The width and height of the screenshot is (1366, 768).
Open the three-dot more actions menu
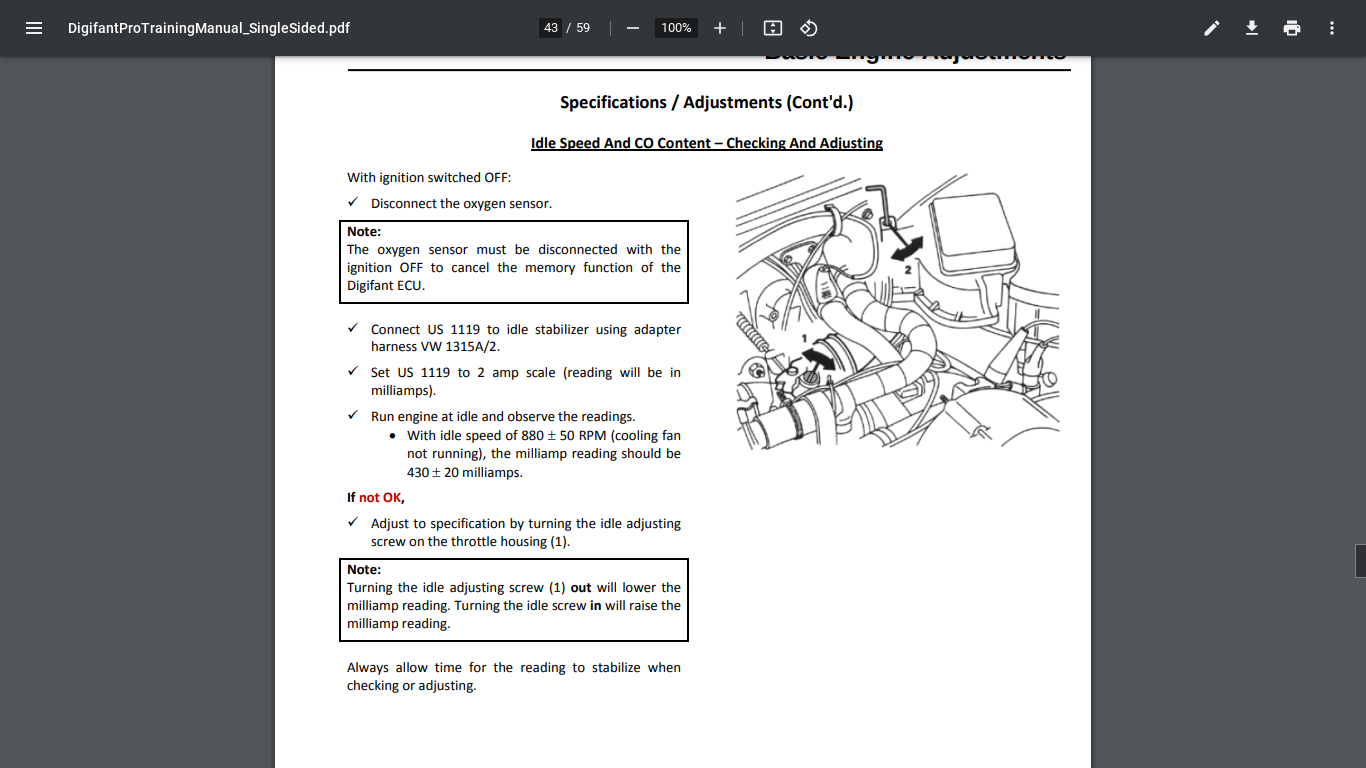(x=1332, y=28)
